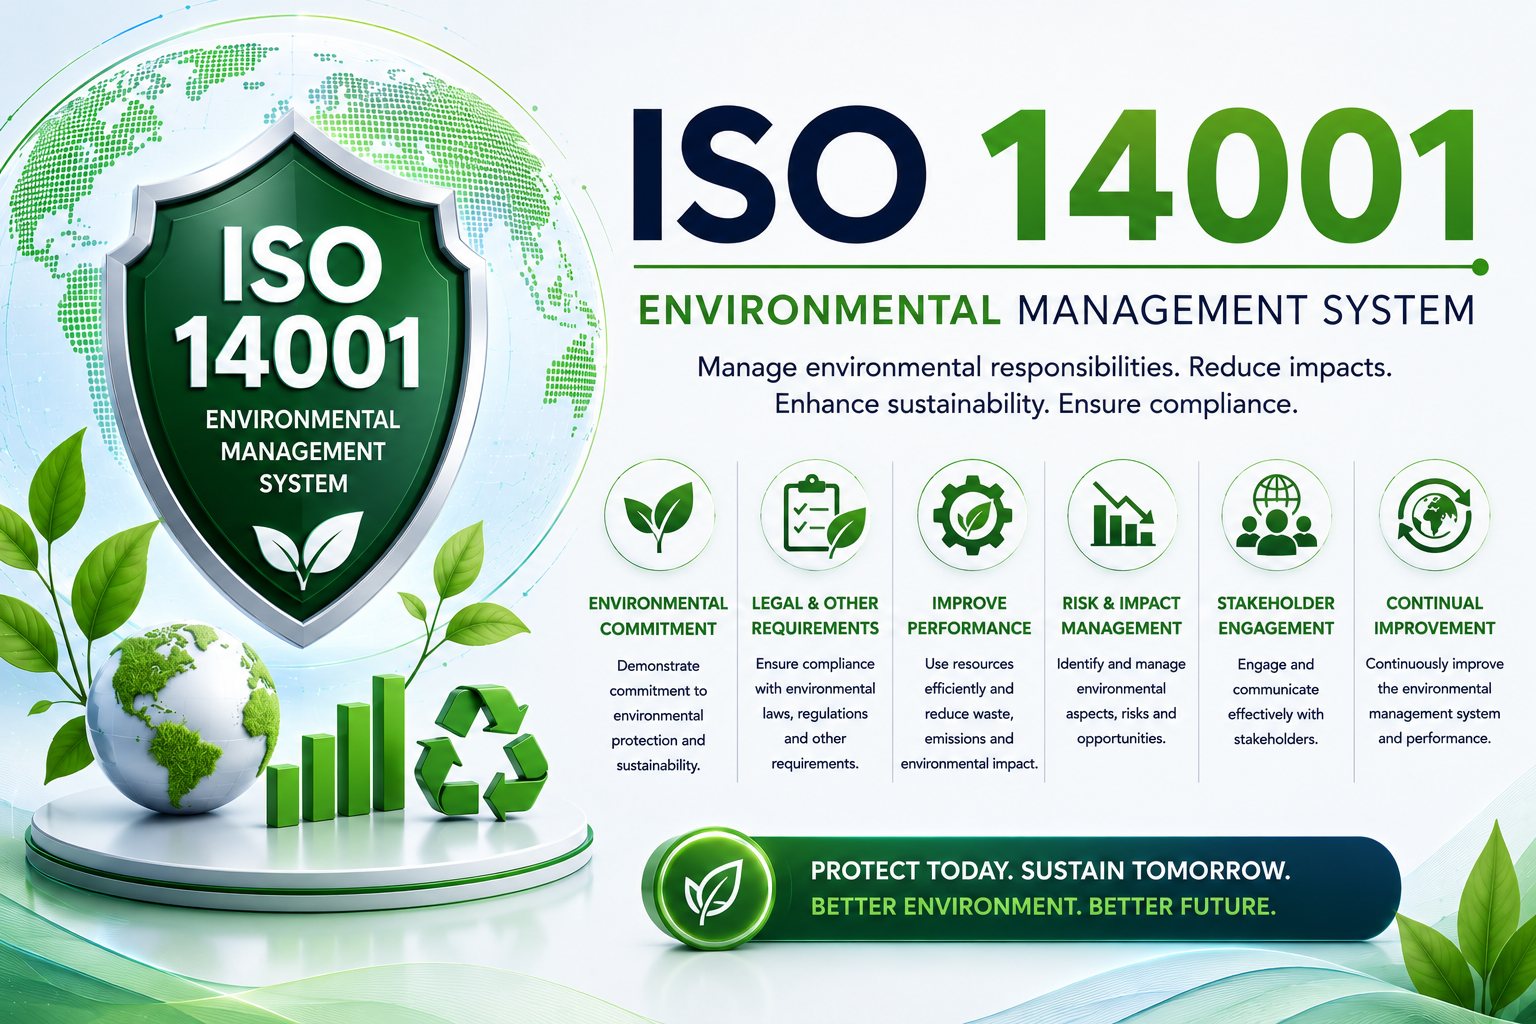This screenshot has width=1536, height=1024.
Task: Click the large ISO 14001 headline
Action: (x=1053, y=176)
